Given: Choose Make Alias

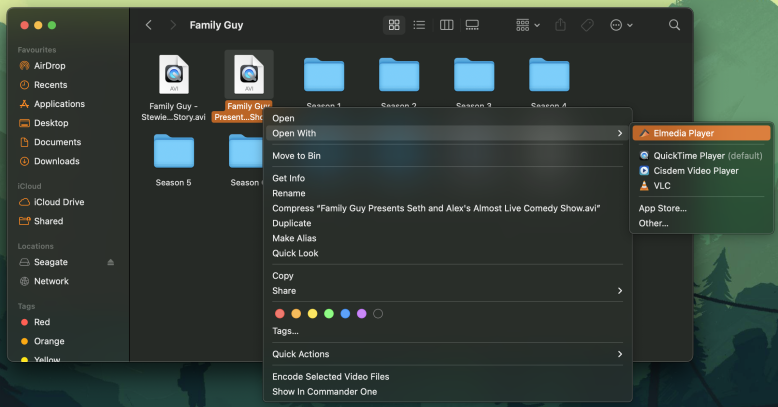Looking at the screenshot, I should click(x=448, y=238).
